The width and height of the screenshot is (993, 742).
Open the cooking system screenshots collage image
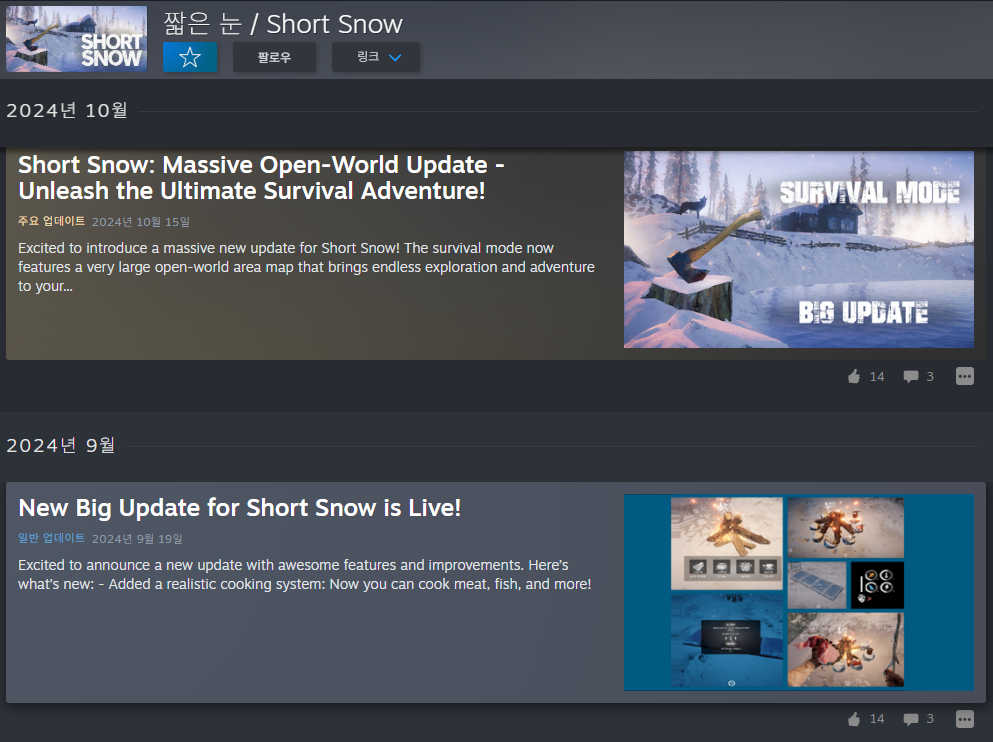[799, 592]
